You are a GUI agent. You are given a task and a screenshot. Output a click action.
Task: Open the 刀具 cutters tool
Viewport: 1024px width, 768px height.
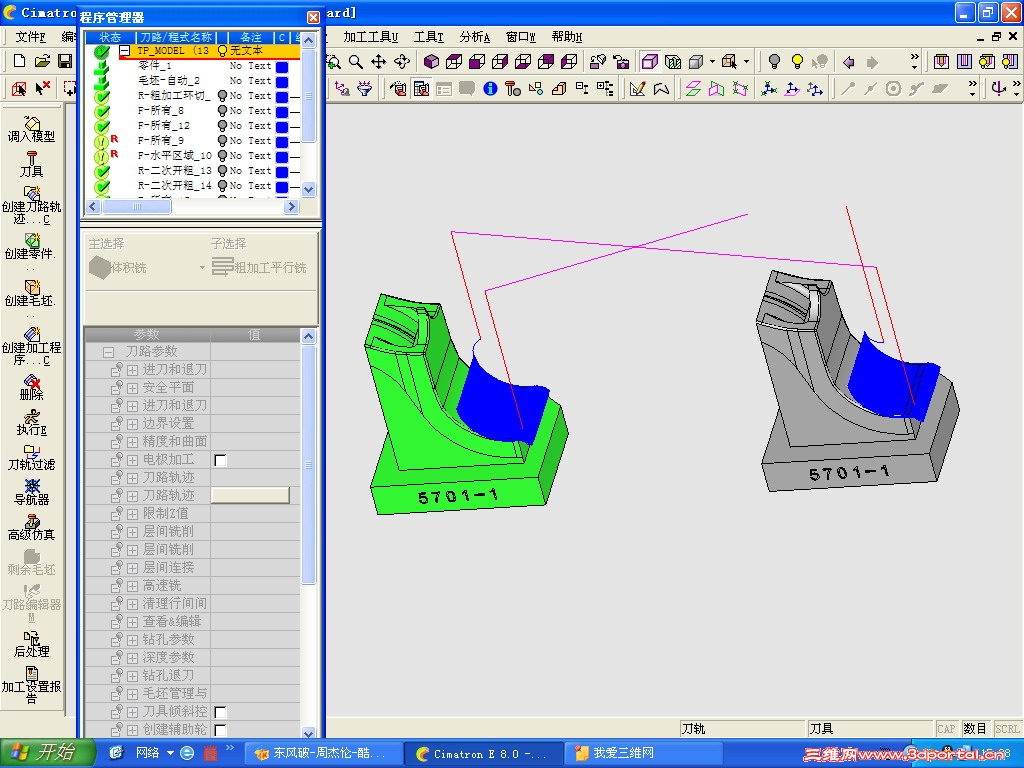click(31, 164)
